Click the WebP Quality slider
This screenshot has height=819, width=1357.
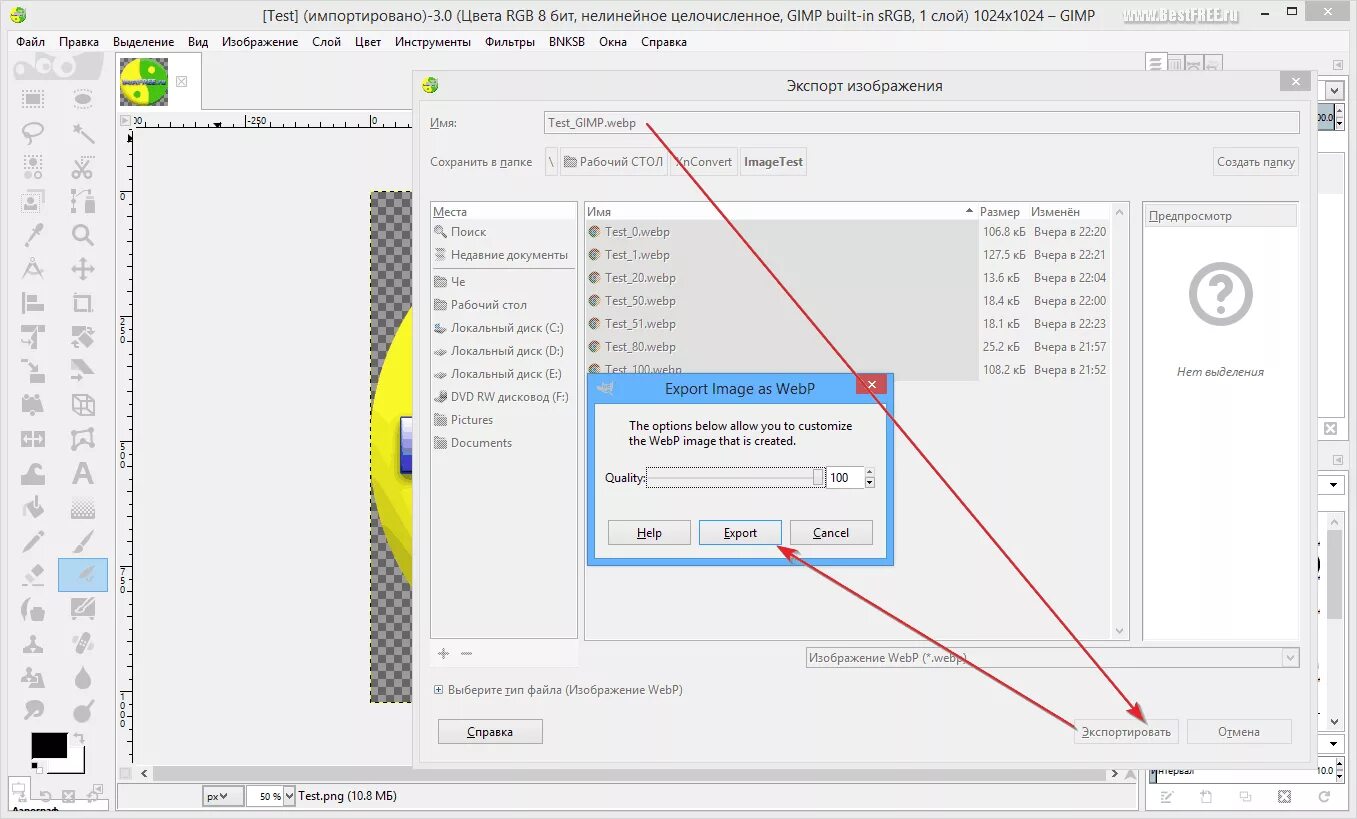(x=736, y=478)
